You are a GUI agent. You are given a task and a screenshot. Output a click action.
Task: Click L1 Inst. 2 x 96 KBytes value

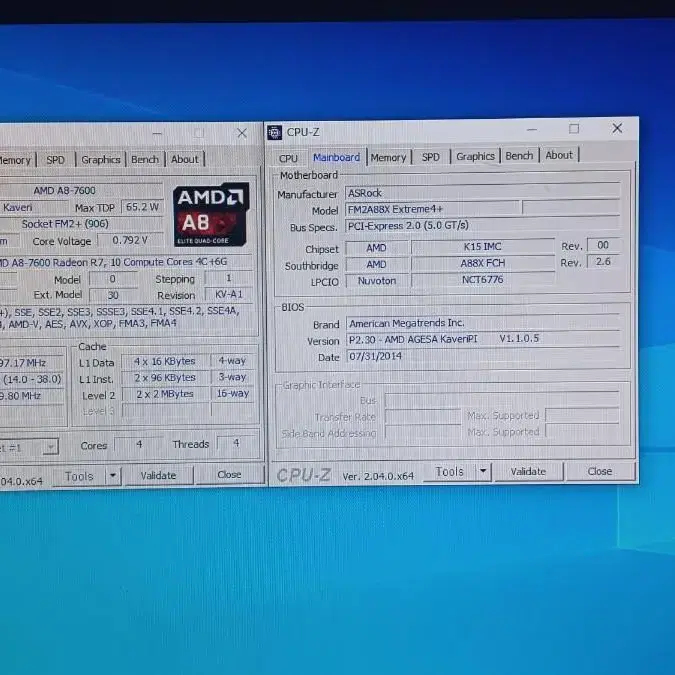(x=165, y=378)
